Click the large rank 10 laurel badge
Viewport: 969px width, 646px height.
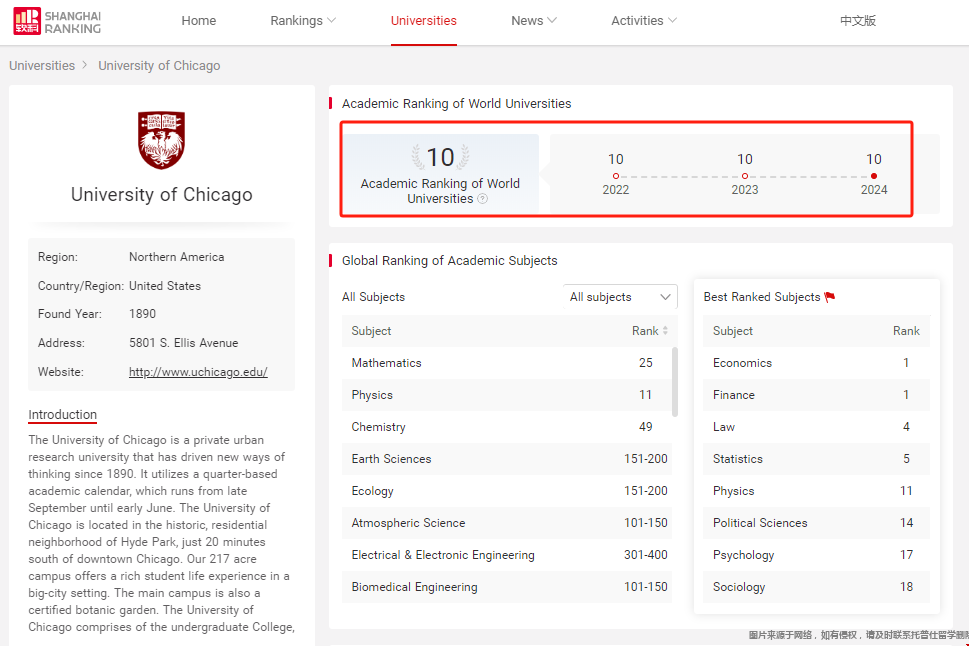pos(441,157)
